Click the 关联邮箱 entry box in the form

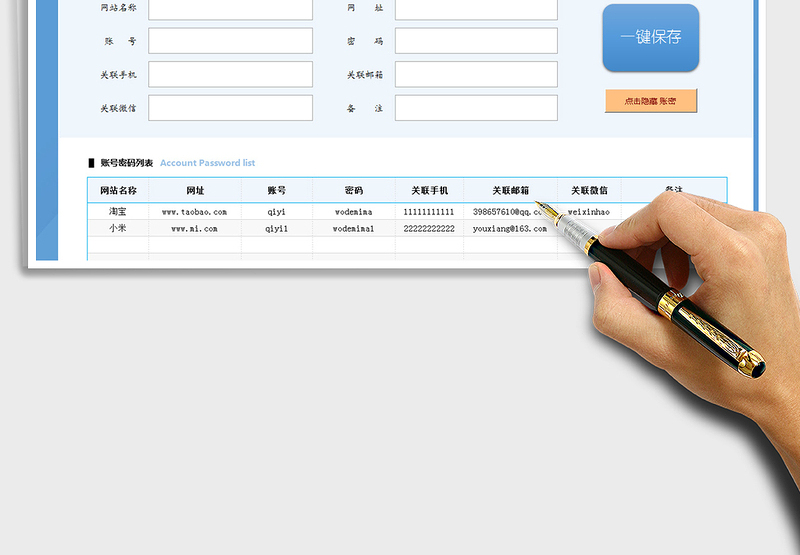click(x=476, y=75)
